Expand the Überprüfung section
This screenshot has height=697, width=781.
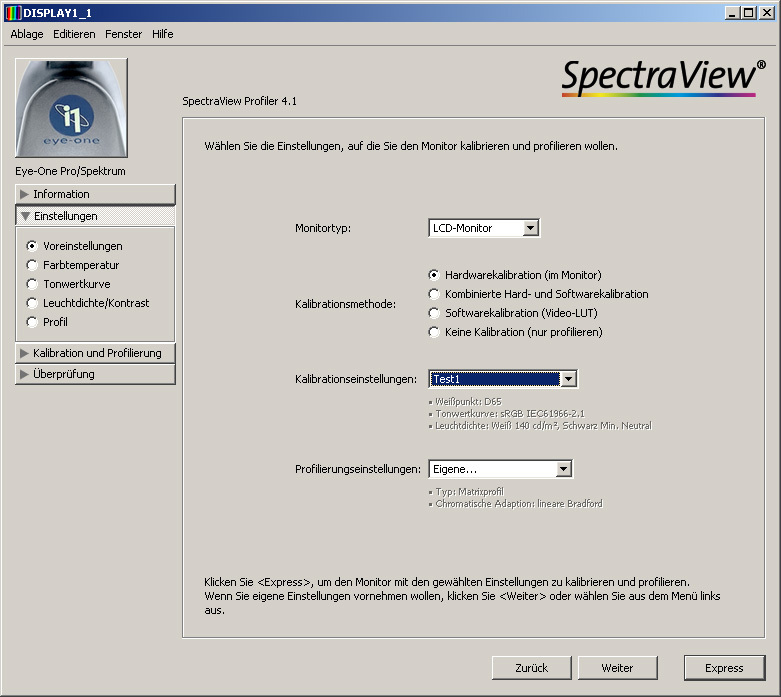(x=95, y=374)
